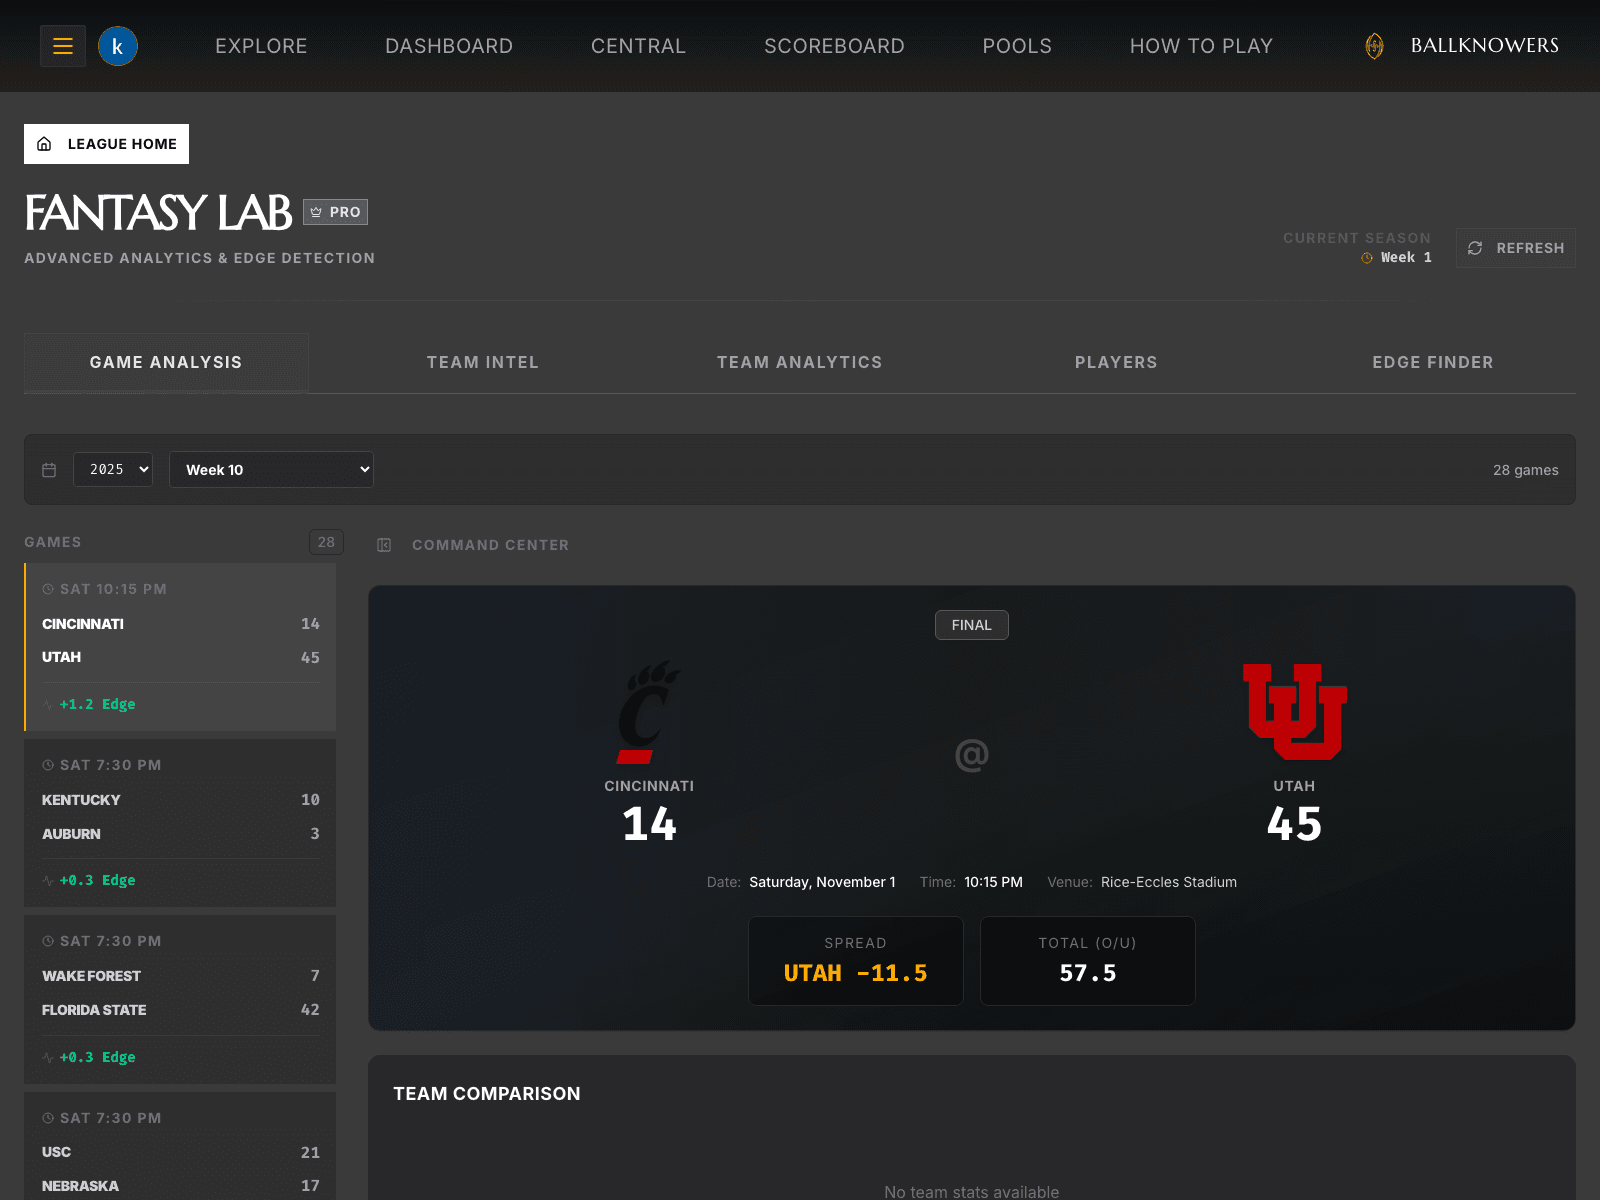Select the Edge Finder tab
The width and height of the screenshot is (1600, 1200).
(1433, 362)
